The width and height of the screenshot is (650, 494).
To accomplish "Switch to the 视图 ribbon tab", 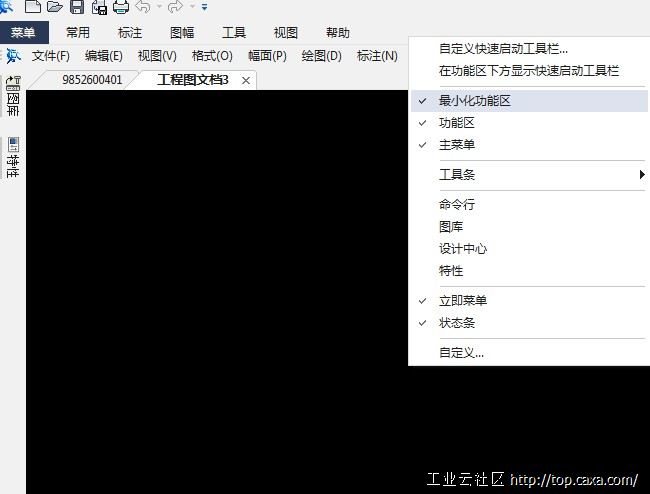I will pyautogui.click(x=286, y=32).
